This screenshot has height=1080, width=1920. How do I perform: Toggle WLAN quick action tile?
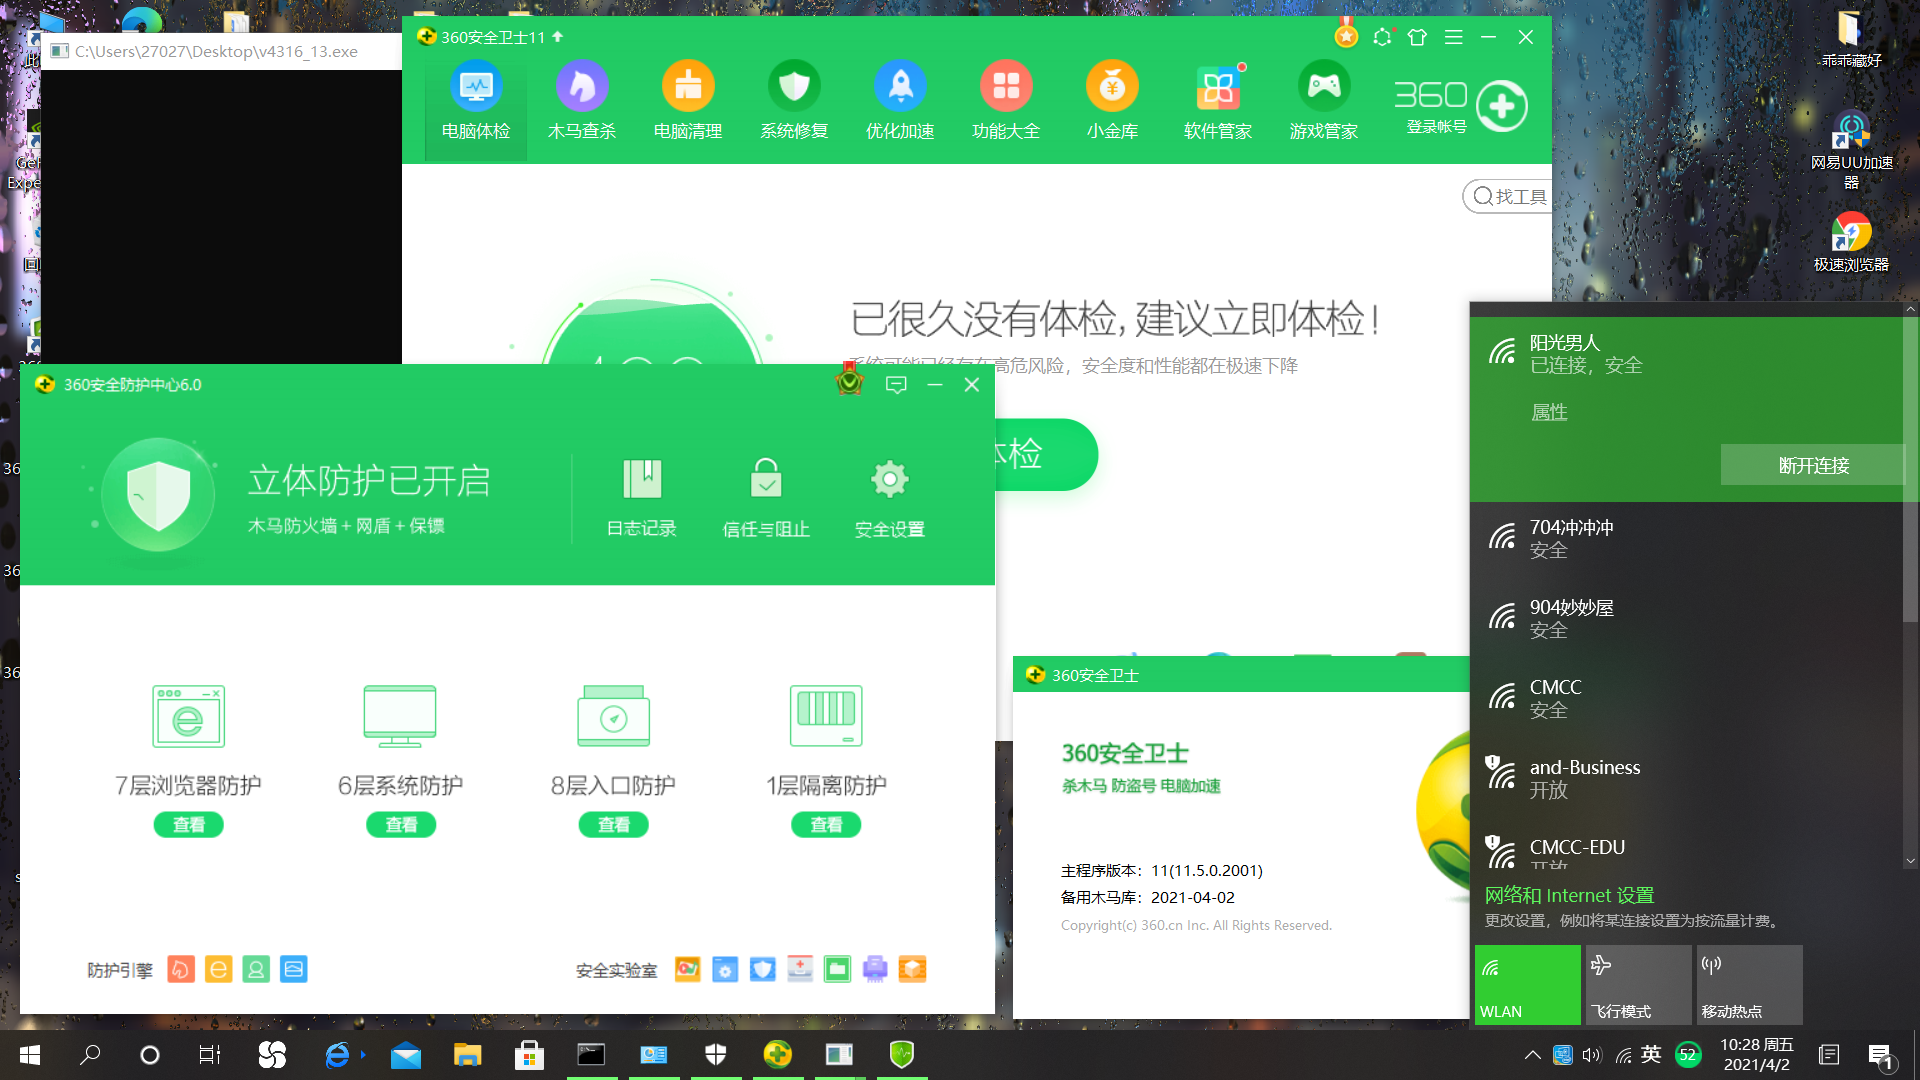(x=1527, y=985)
